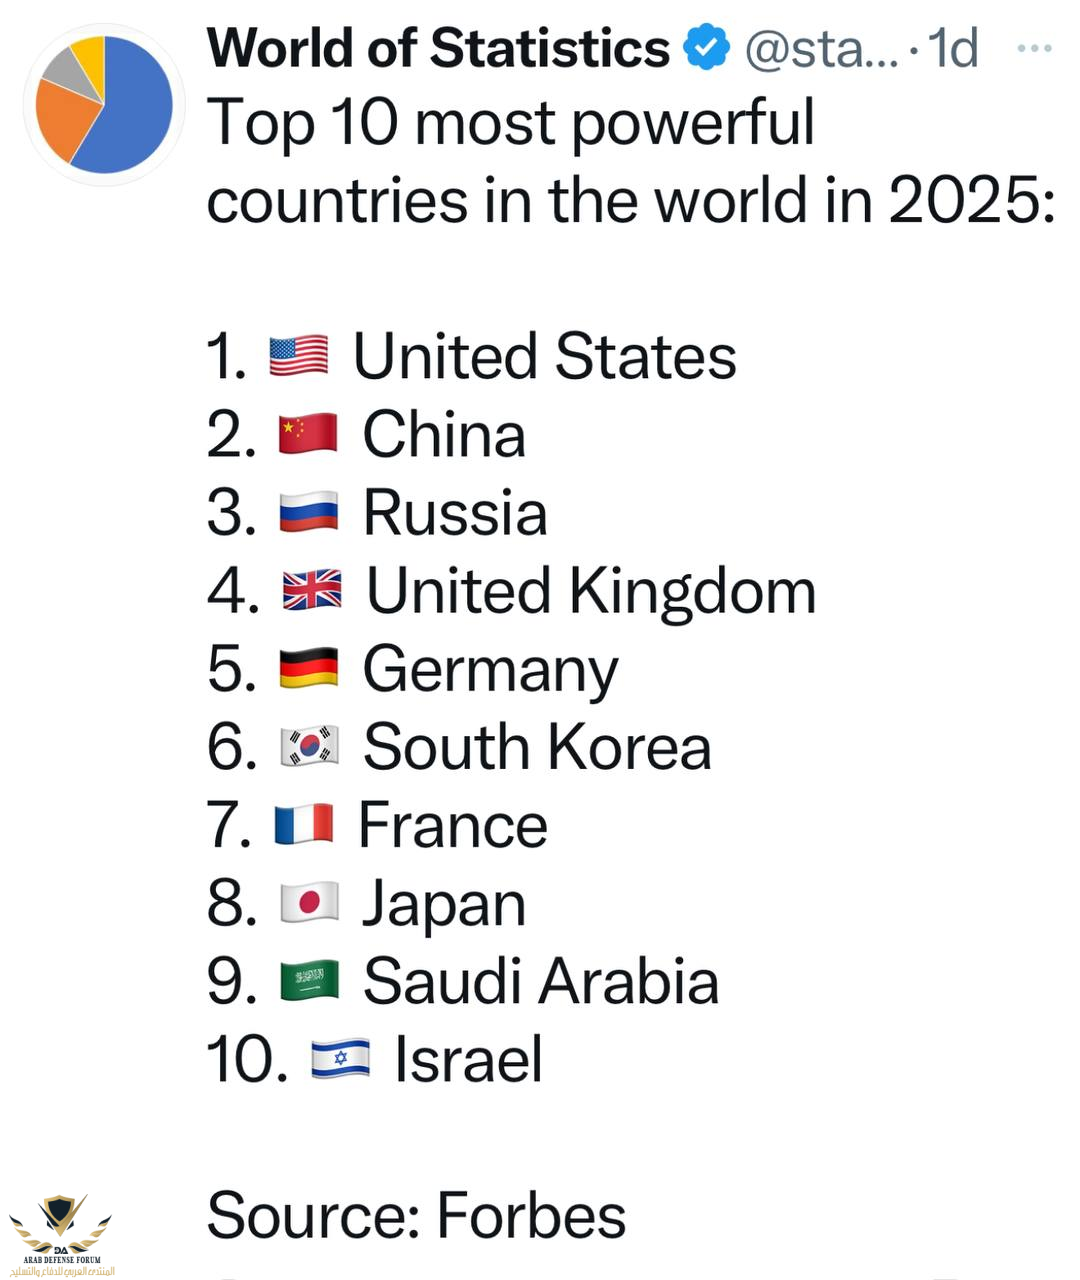Click the World of Statistics pie chart avatar
1080x1280 pixels.
point(103,104)
